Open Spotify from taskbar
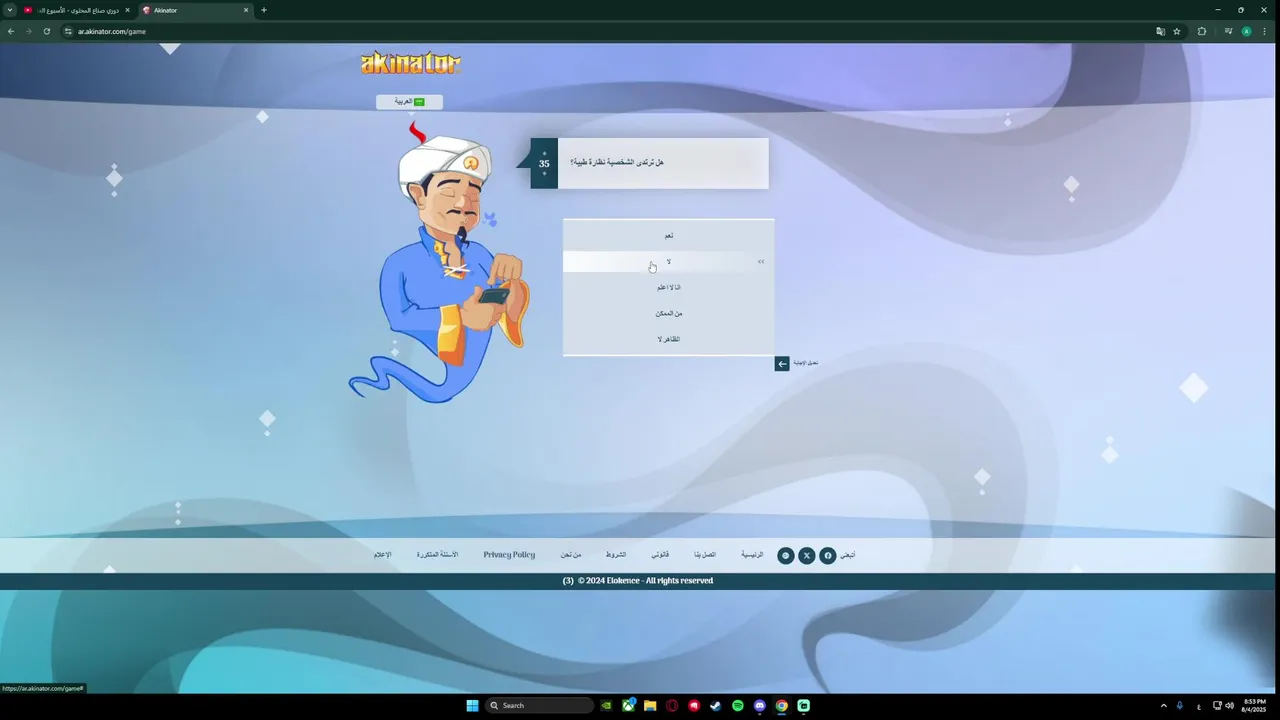 click(x=738, y=705)
